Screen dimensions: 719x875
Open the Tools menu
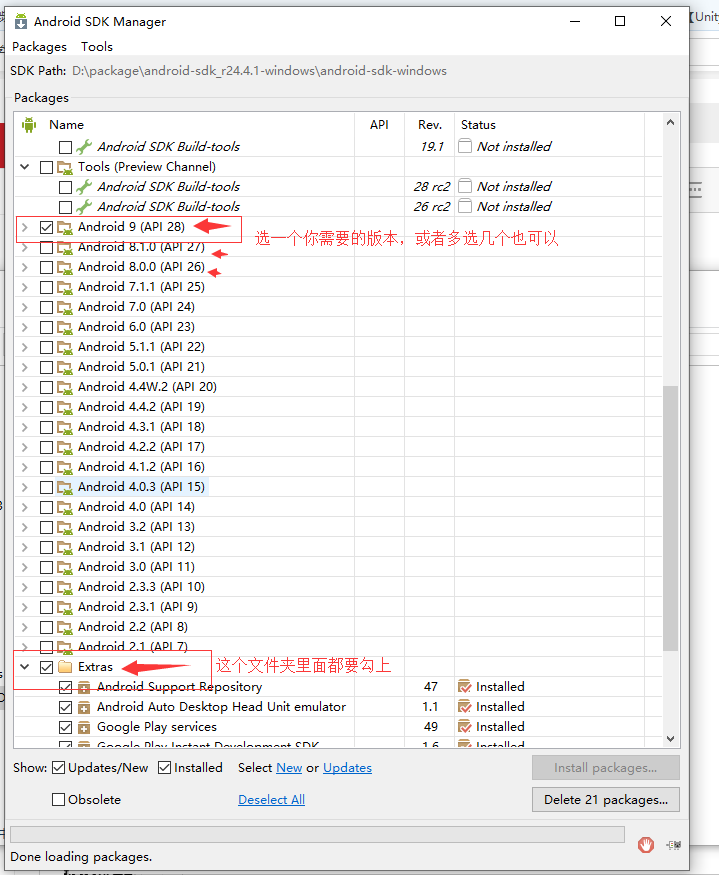pos(97,47)
